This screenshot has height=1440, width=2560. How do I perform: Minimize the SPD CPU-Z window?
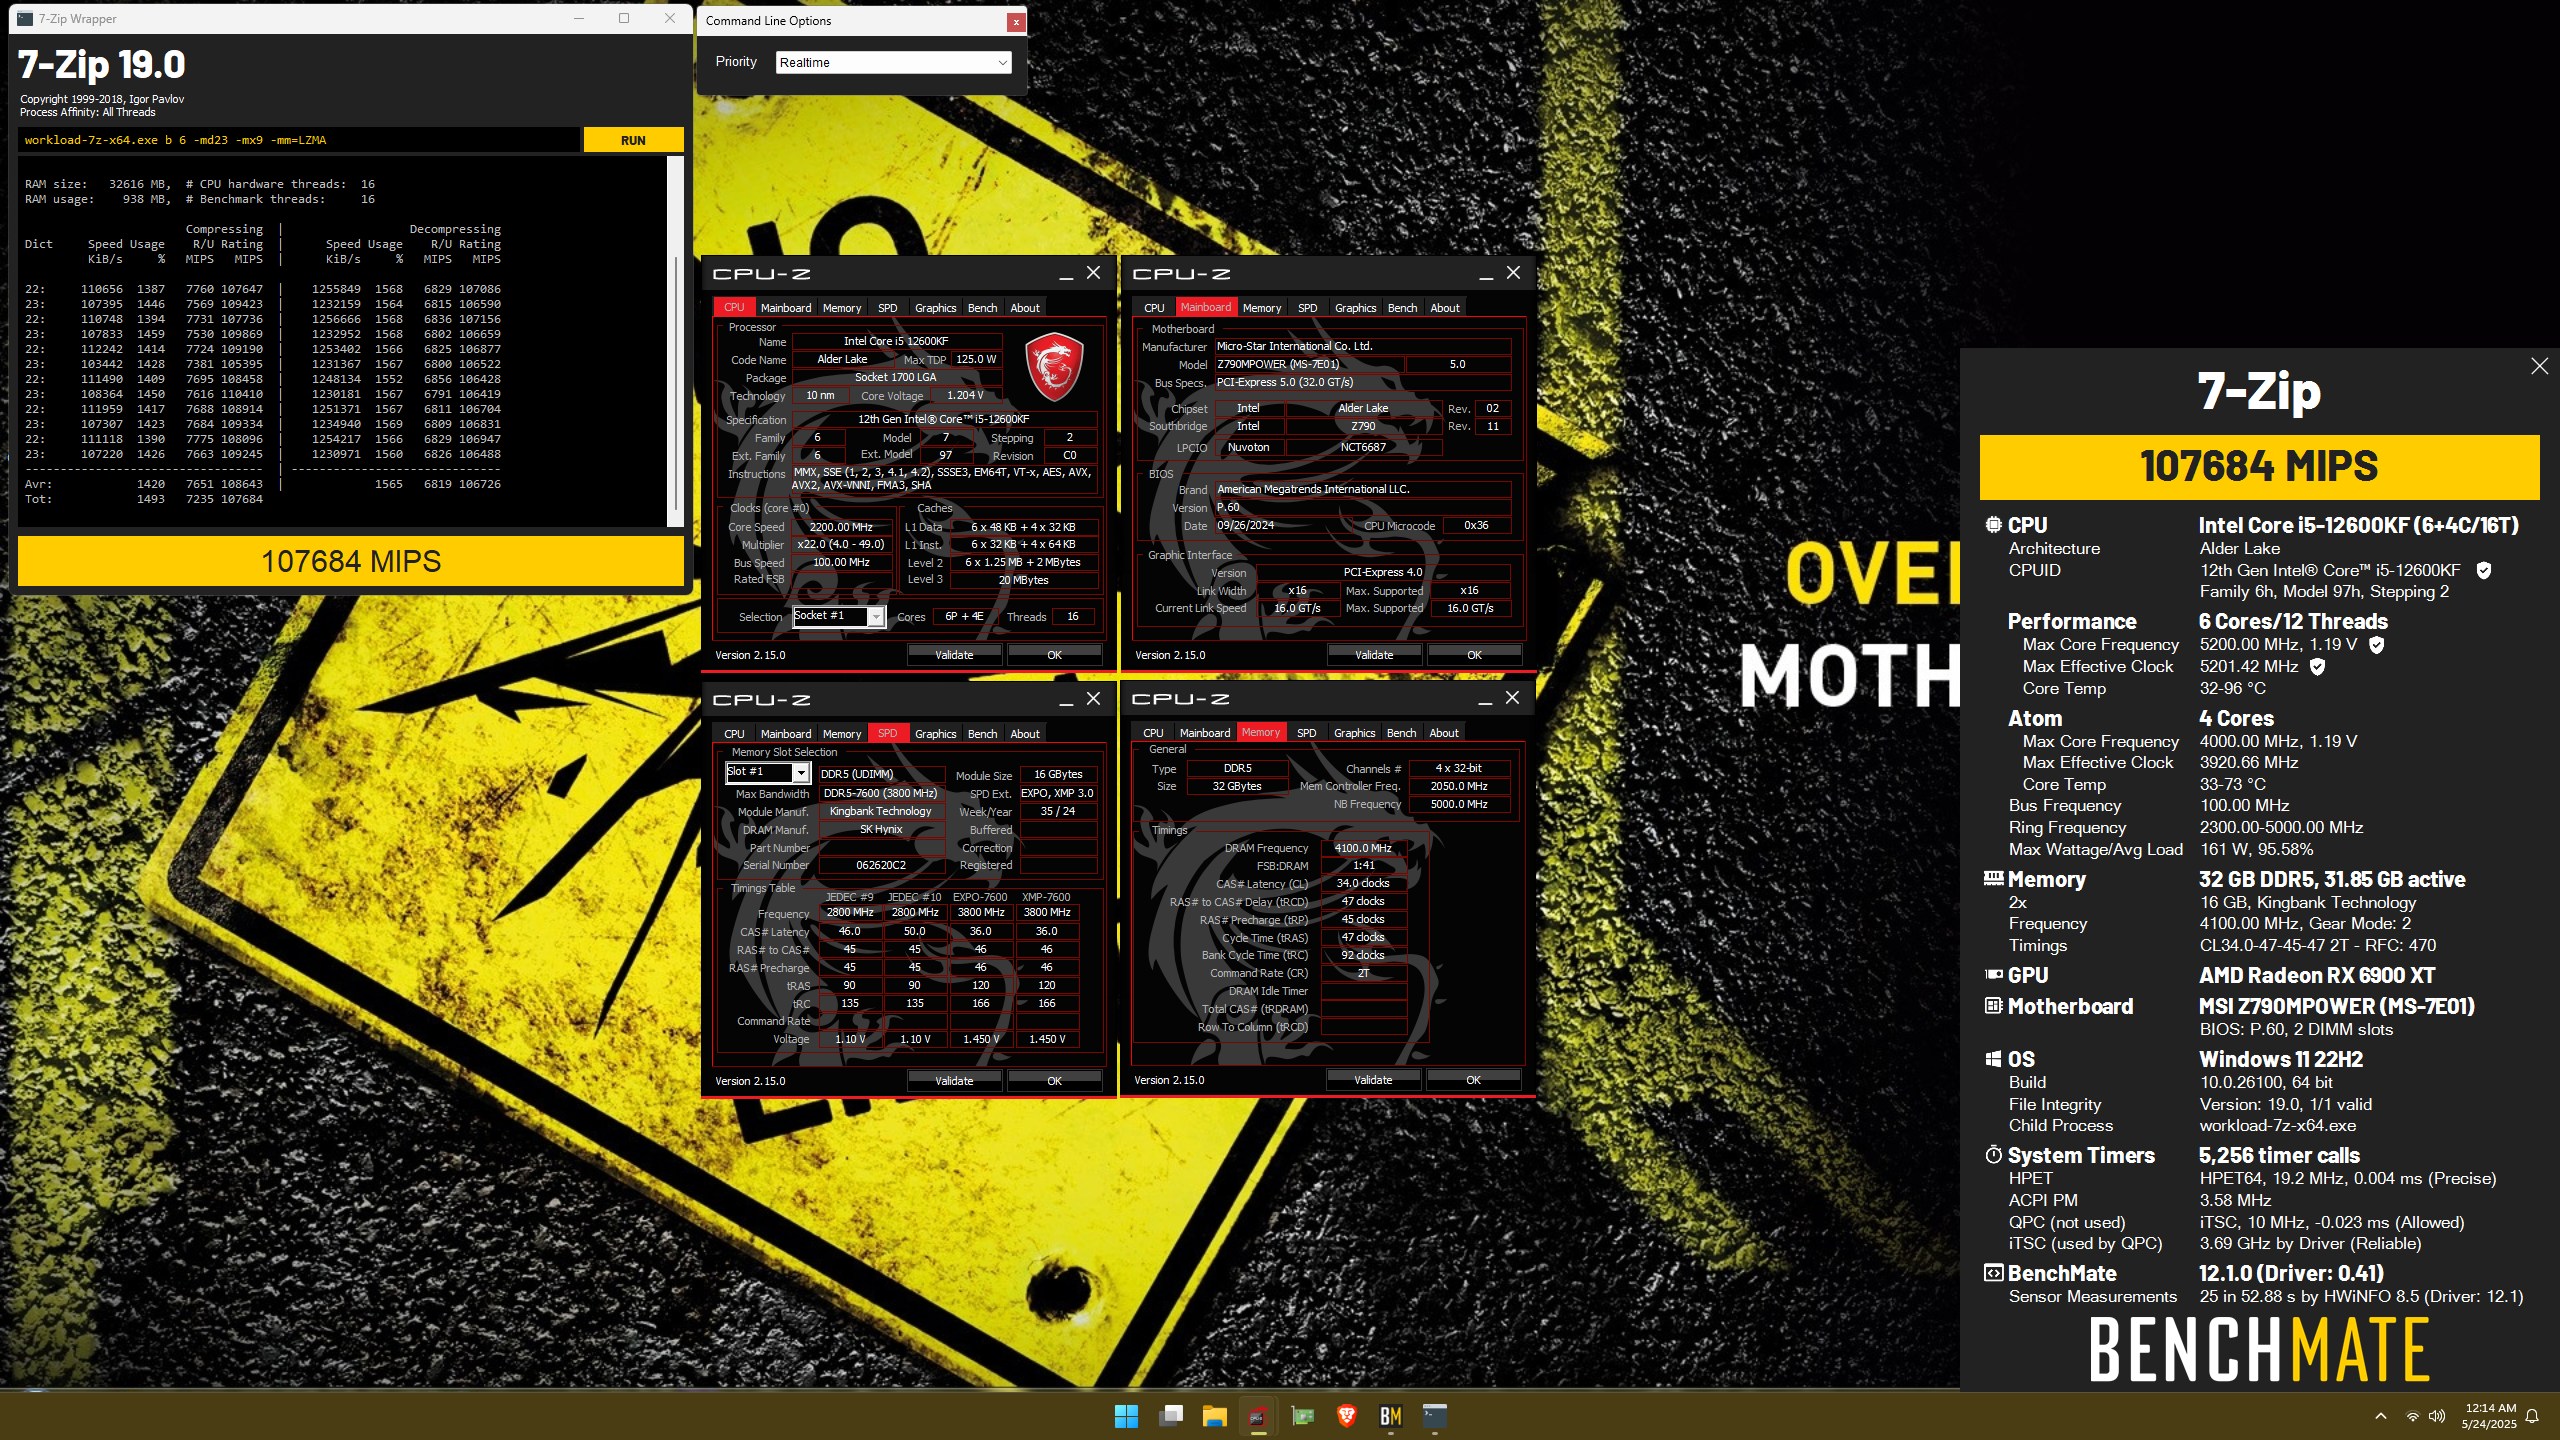tap(1066, 700)
